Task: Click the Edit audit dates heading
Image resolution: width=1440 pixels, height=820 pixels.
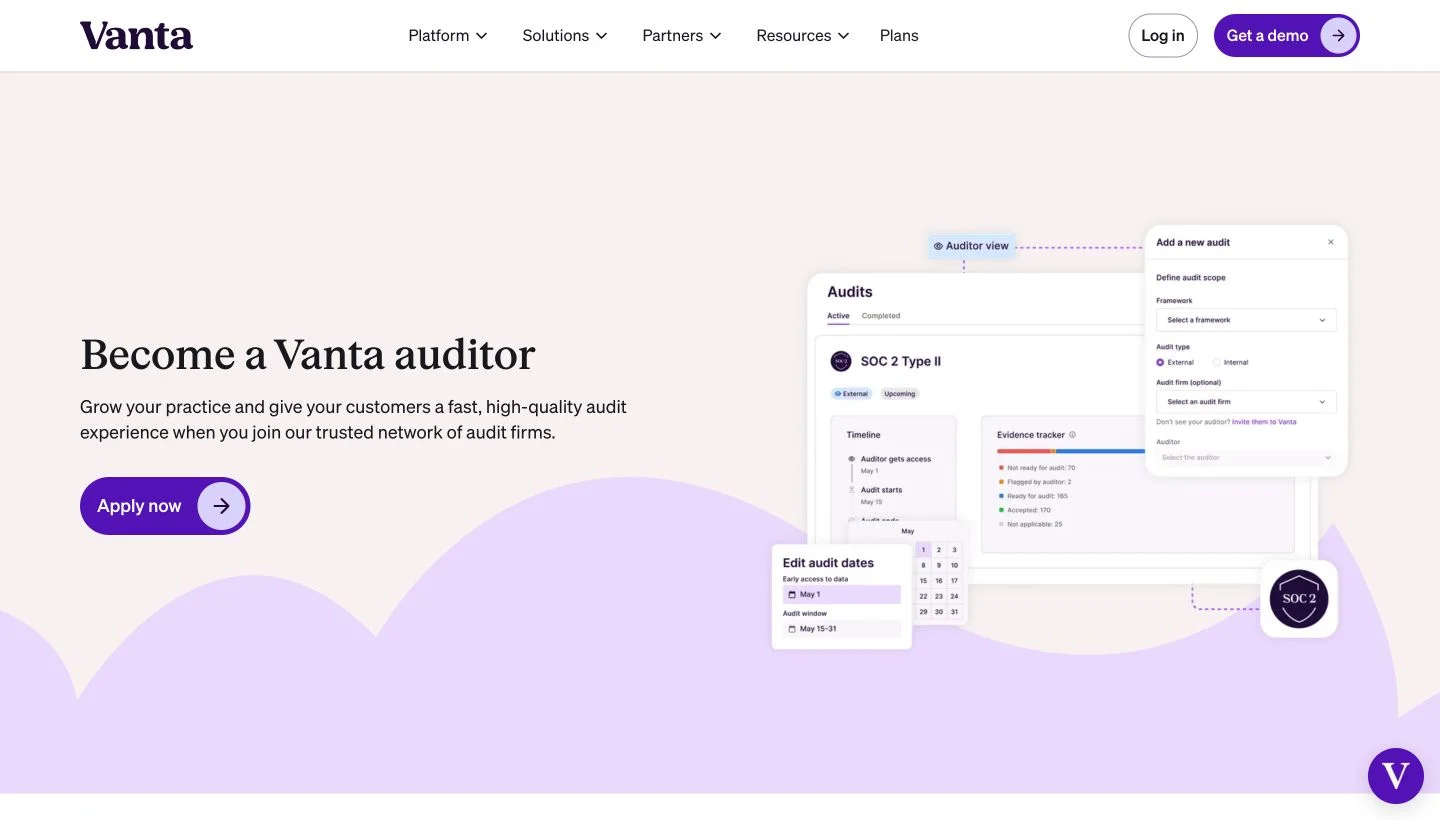Action: click(828, 563)
